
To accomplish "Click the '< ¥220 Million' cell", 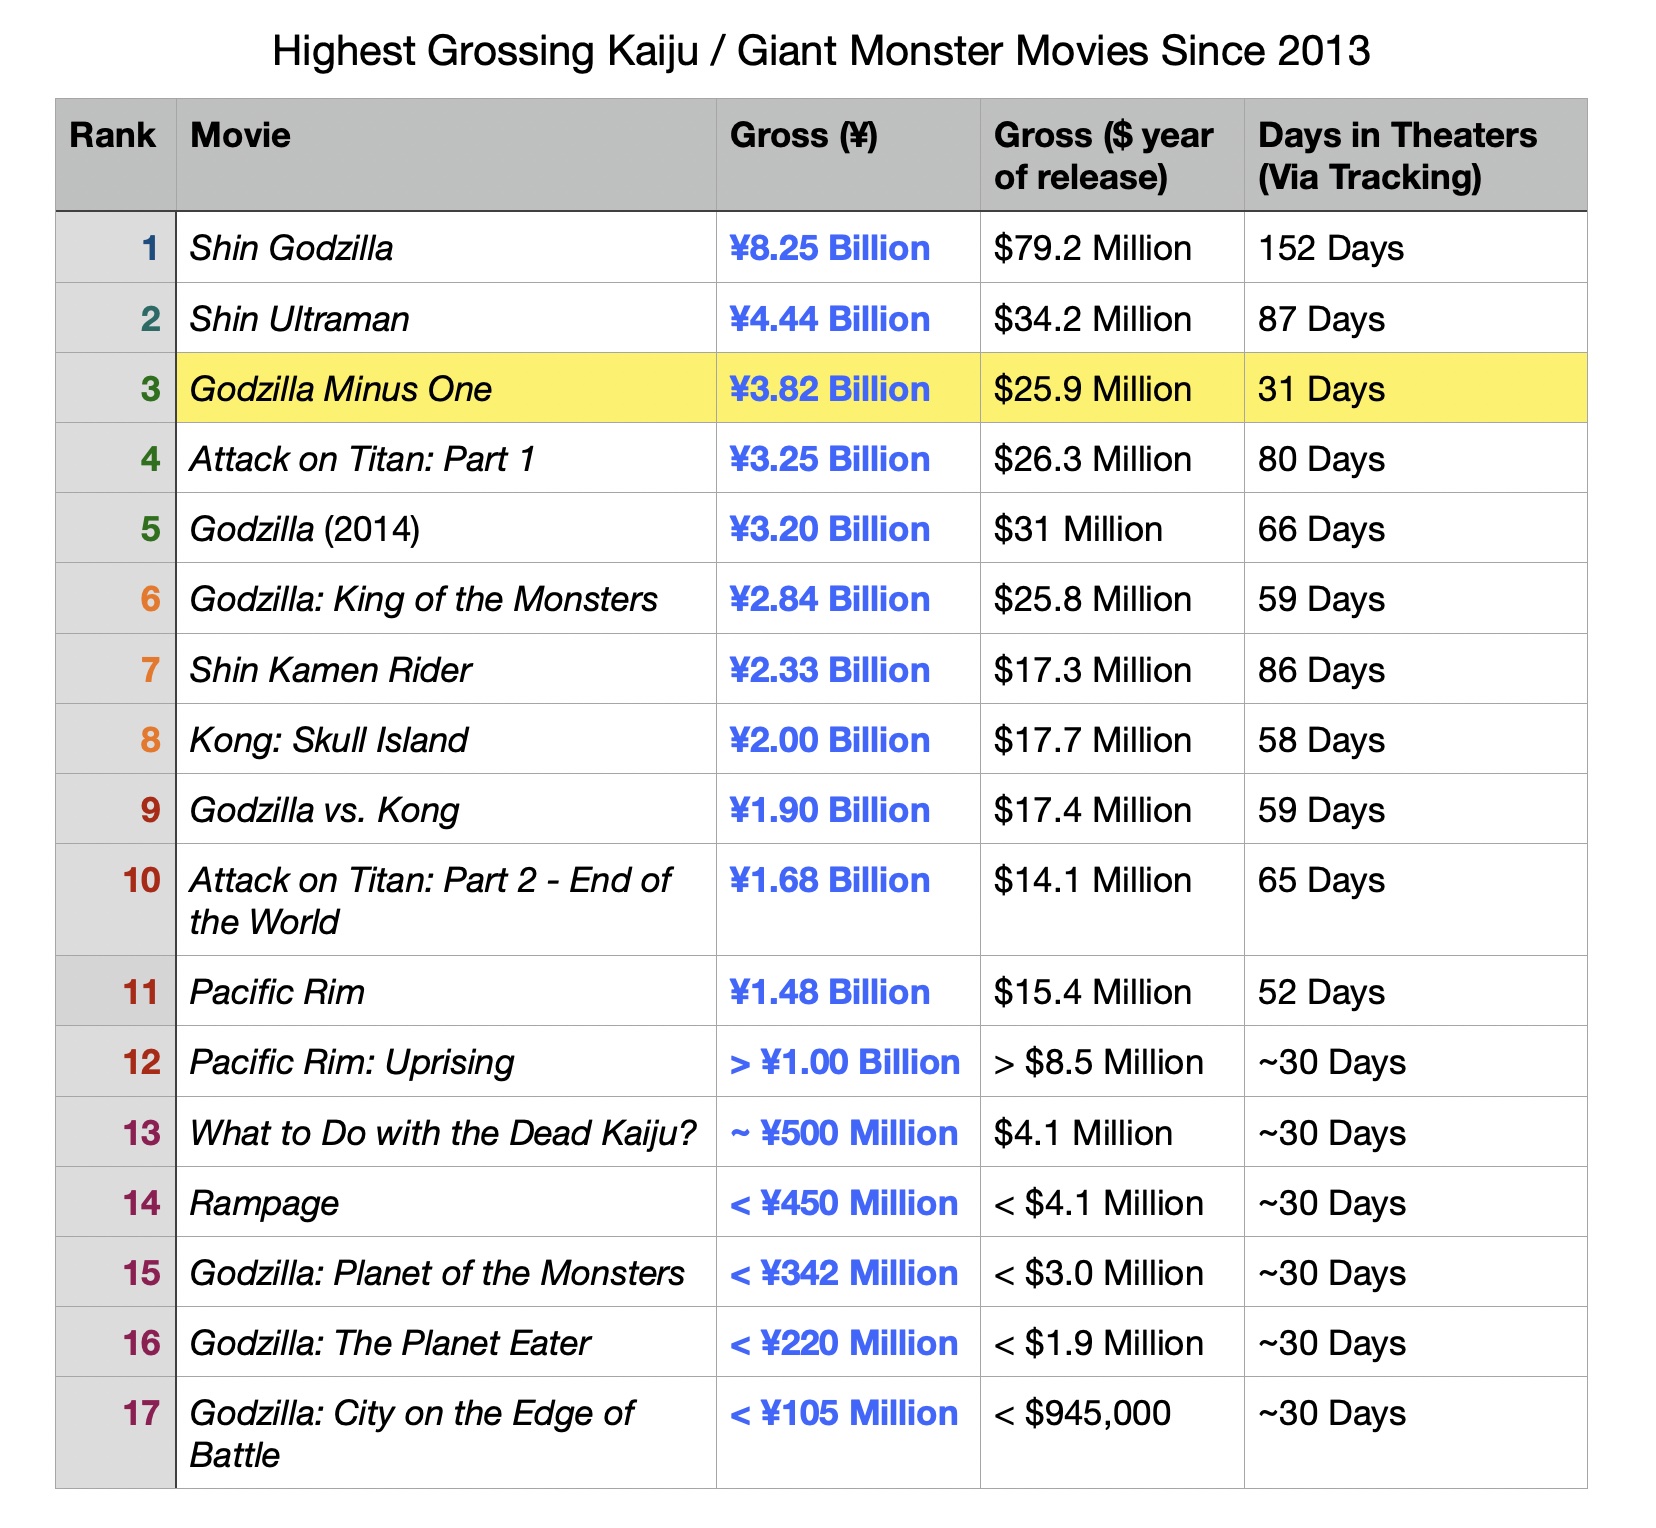I will click(848, 1342).
